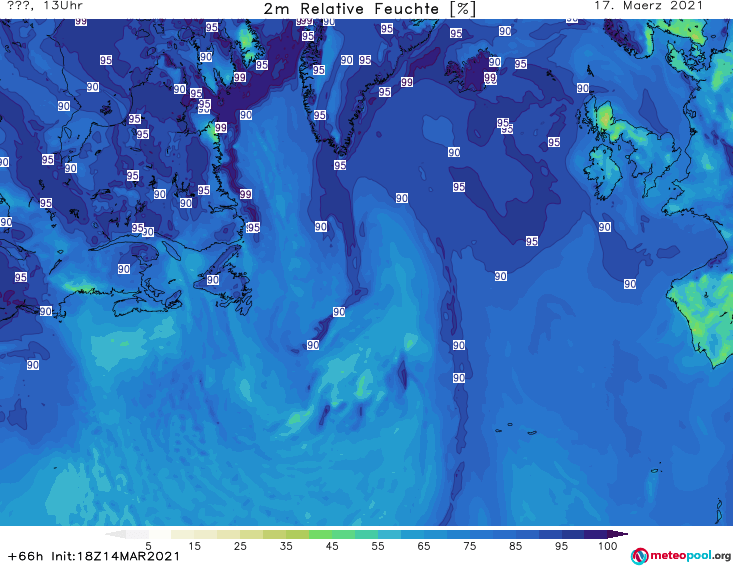Click the legend value '45'
Image resolution: width=733 pixels, height=566 pixels.
[x=331, y=546]
